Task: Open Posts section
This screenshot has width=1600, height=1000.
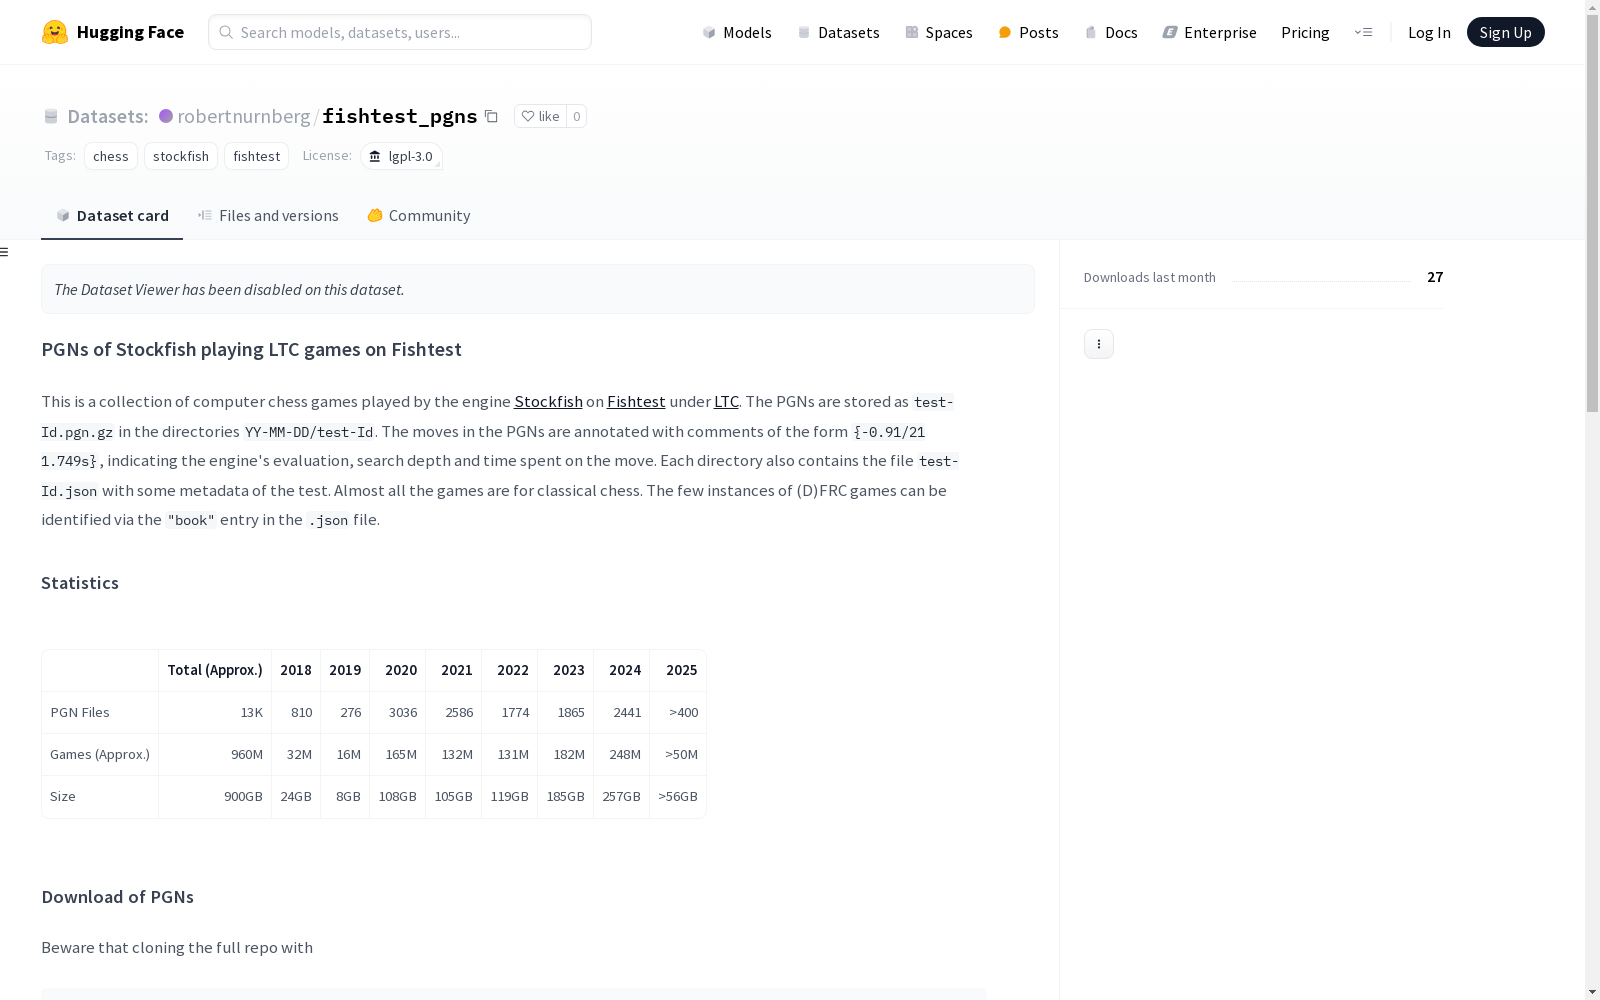Action: pyautogui.click(x=1029, y=32)
